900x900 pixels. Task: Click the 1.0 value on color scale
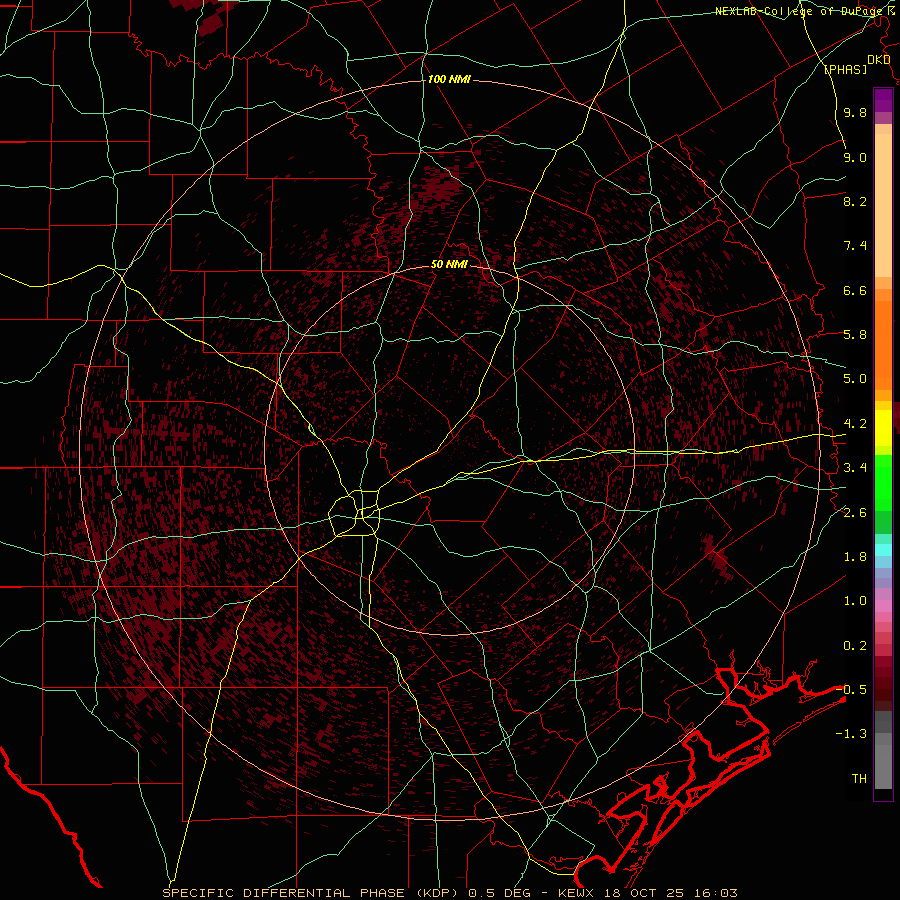(x=855, y=601)
